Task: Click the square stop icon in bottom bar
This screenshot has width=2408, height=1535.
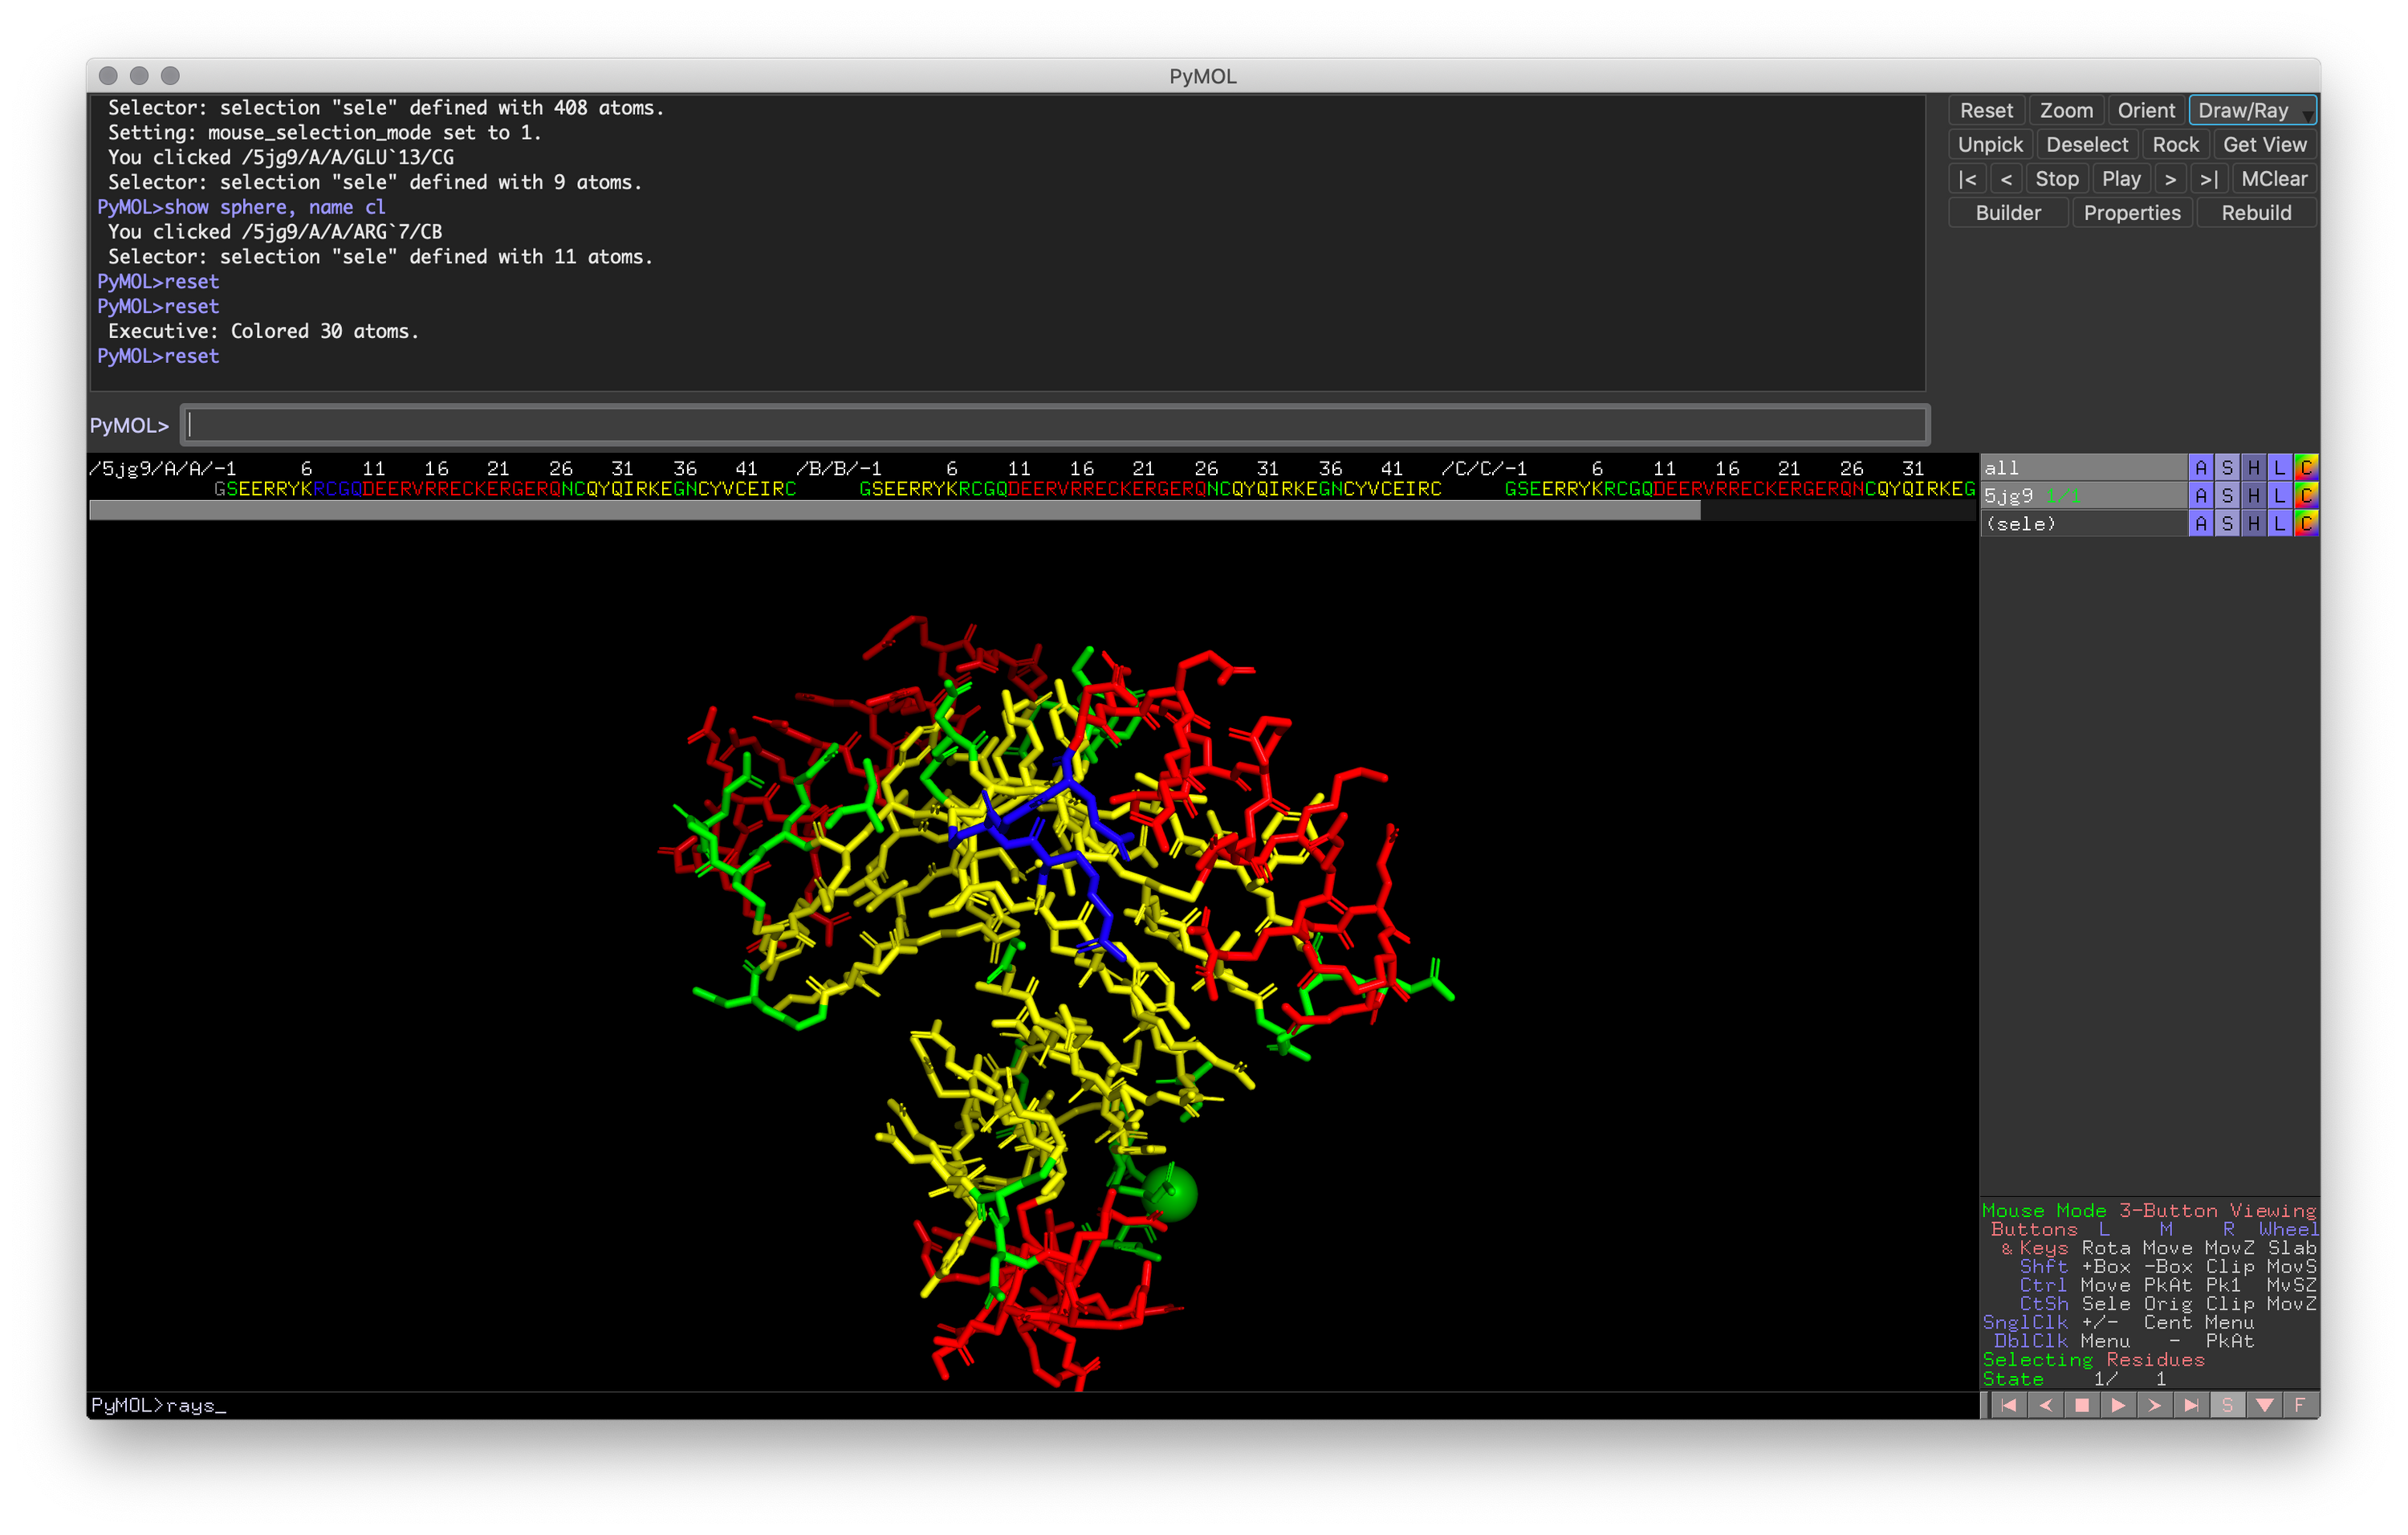Action: (2082, 1405)
